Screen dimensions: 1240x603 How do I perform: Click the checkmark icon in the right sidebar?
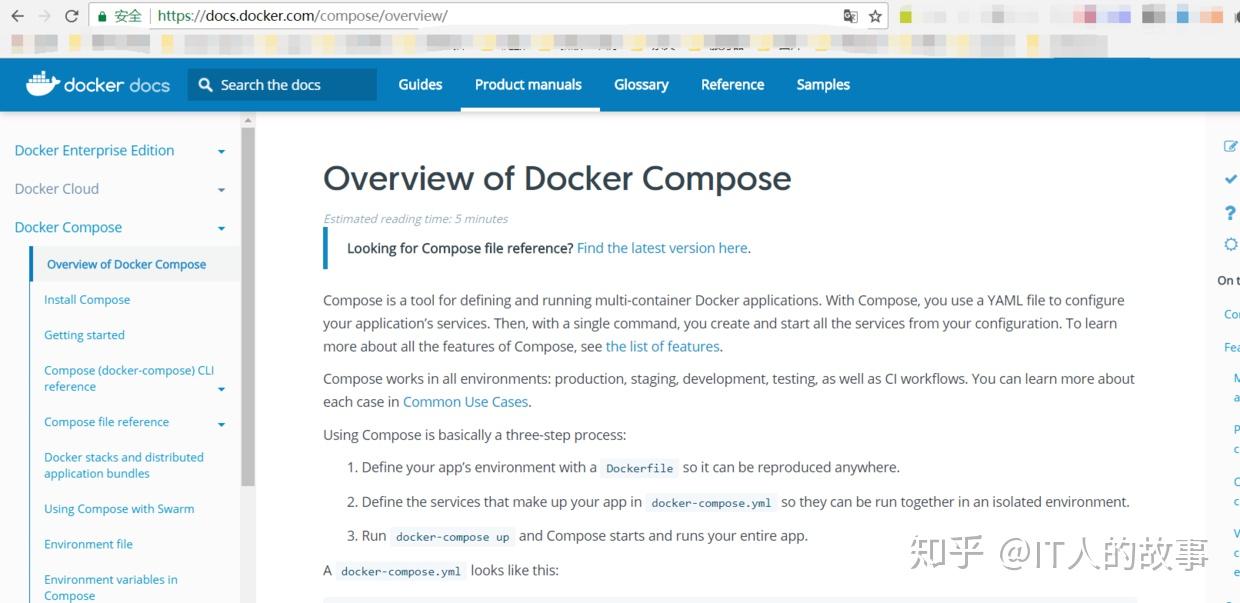(x=1231, y=179)
